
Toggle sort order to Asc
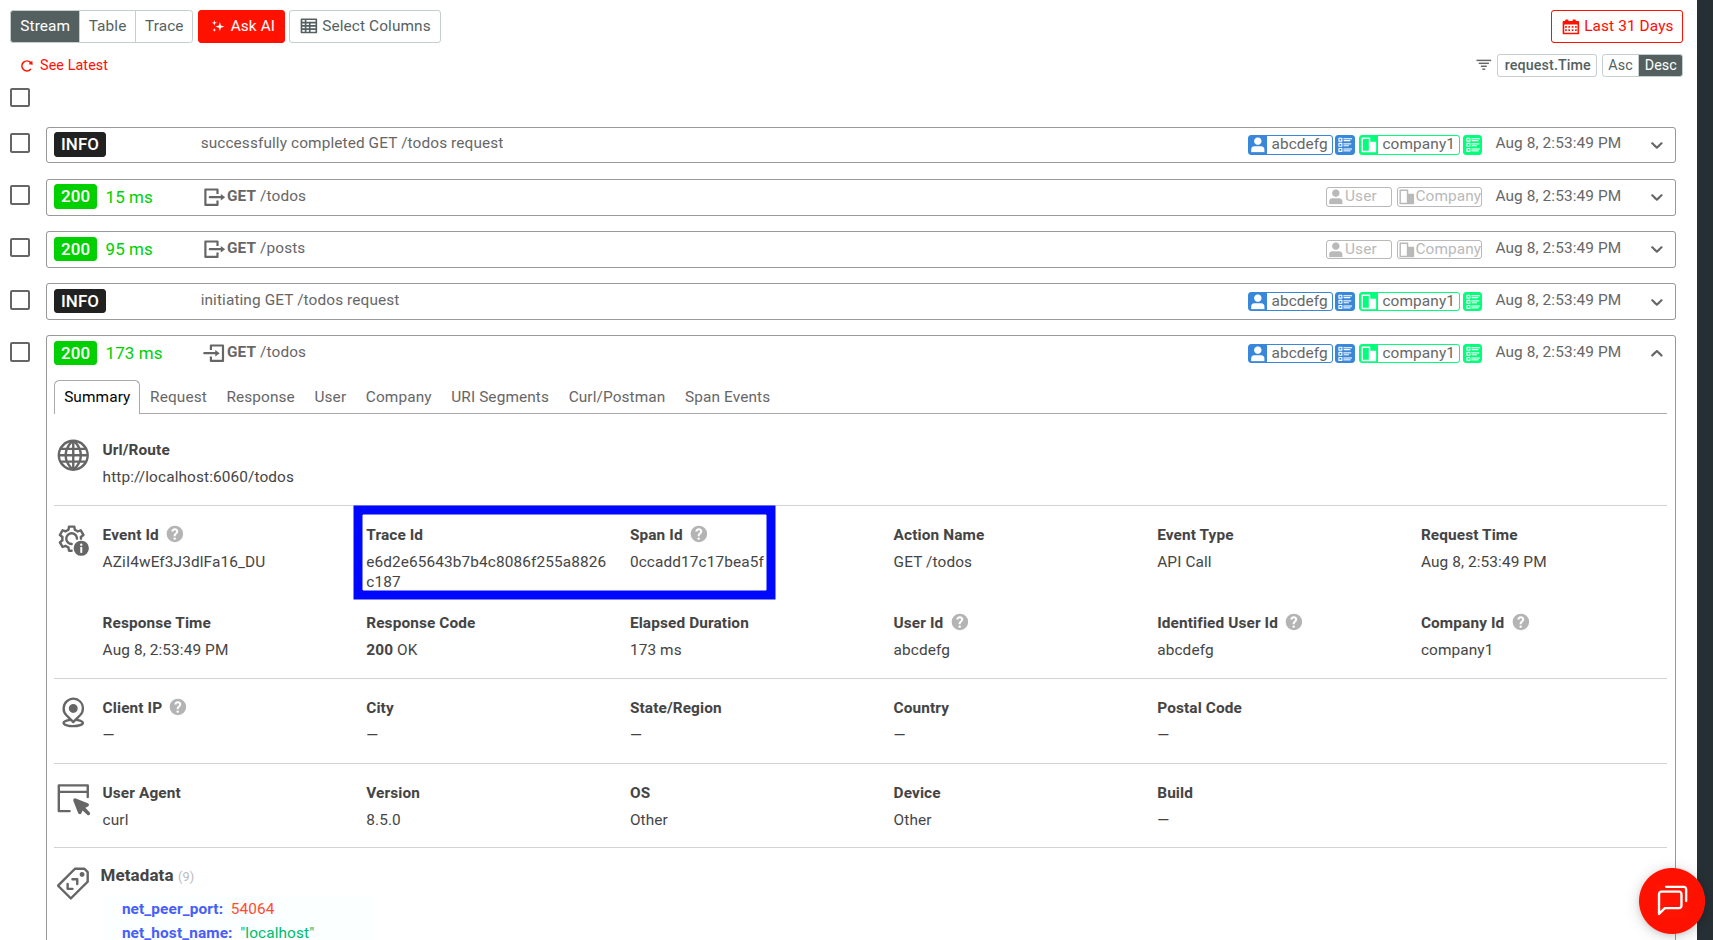[x=1620, y=64]
